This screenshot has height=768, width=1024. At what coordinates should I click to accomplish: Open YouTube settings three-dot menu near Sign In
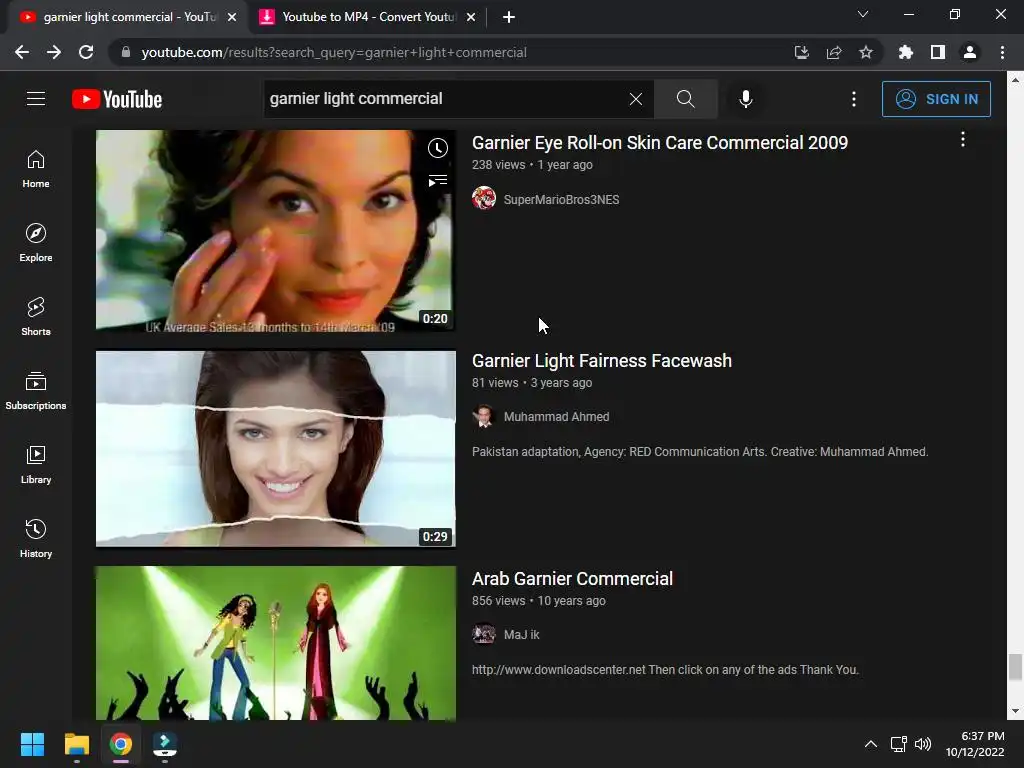(854, 99)
